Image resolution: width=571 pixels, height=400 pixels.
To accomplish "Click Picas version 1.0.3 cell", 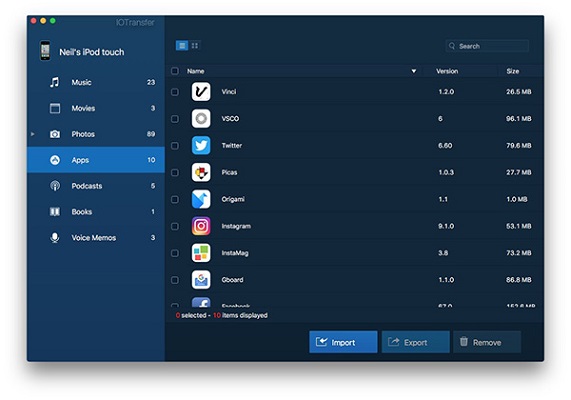I will (446, 172).
